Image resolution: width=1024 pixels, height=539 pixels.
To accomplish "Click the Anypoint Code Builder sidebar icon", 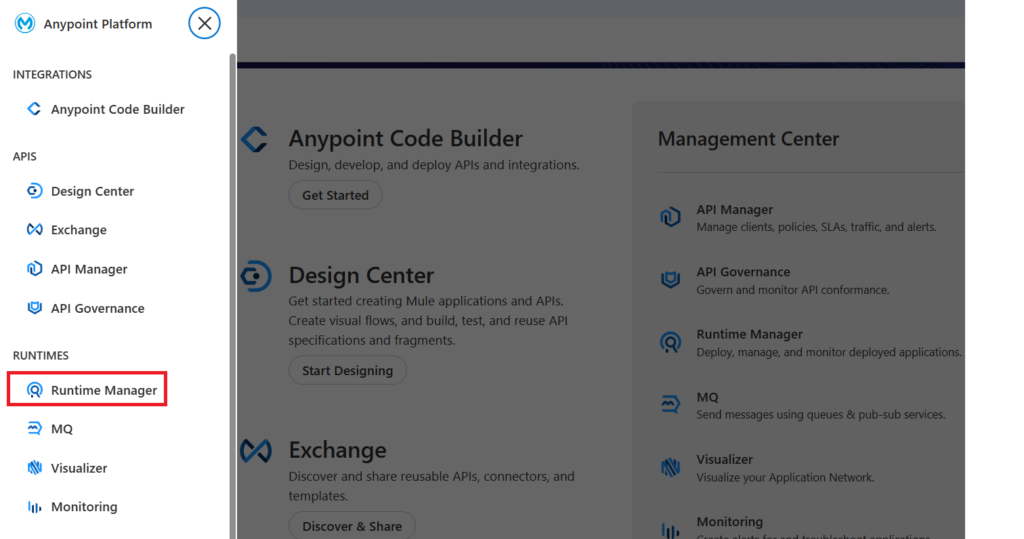I will pyautogui.click(x=34, y=109).
